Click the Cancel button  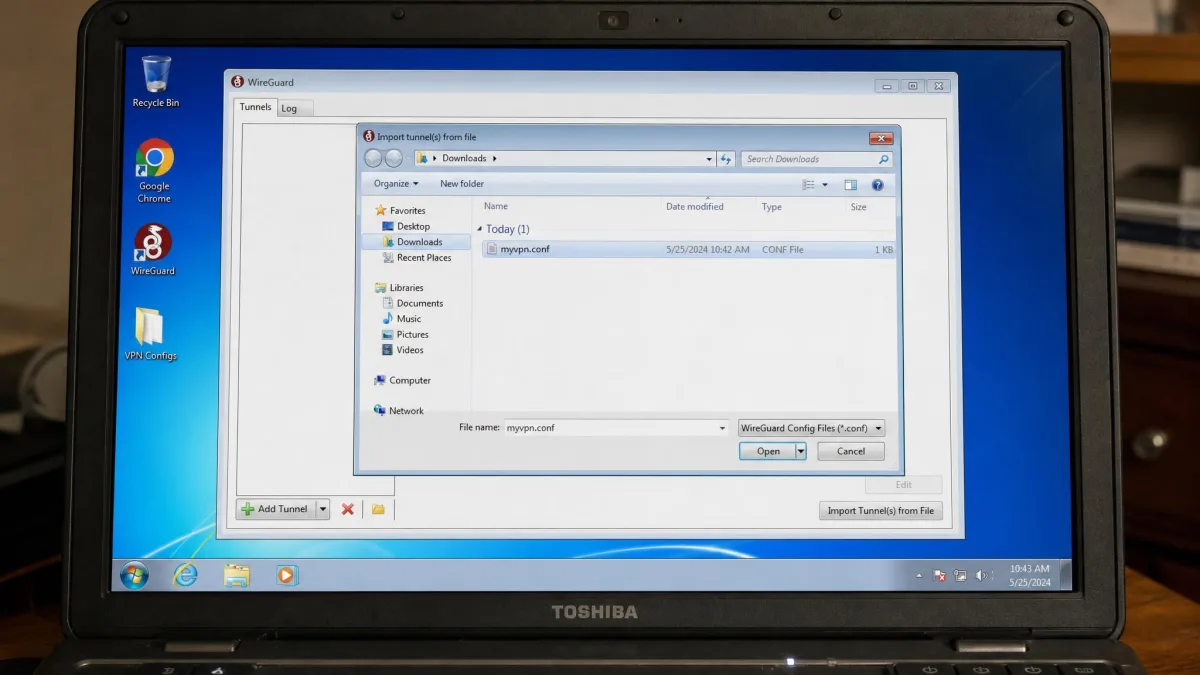[x=851, y=452]
